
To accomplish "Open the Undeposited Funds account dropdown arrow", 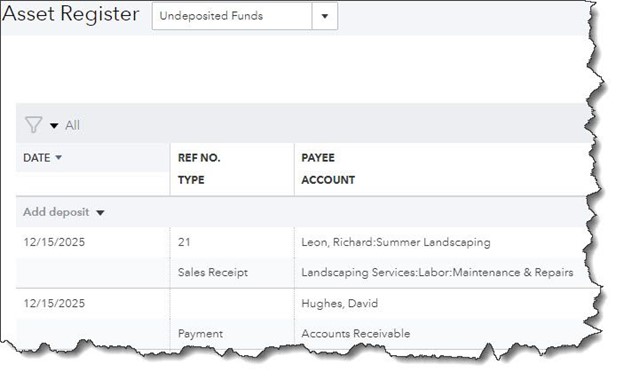I will (x=325, y=16).
